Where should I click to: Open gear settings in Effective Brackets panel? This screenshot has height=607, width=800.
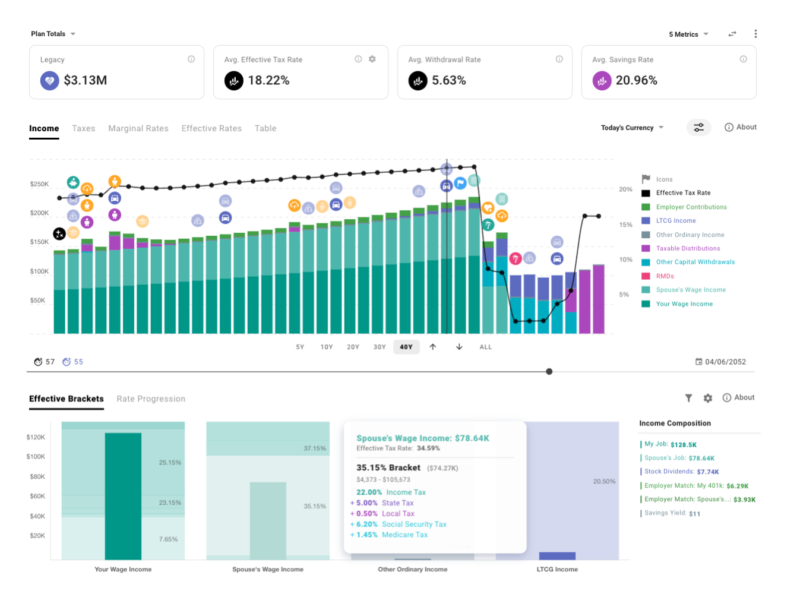pos(708,398)
